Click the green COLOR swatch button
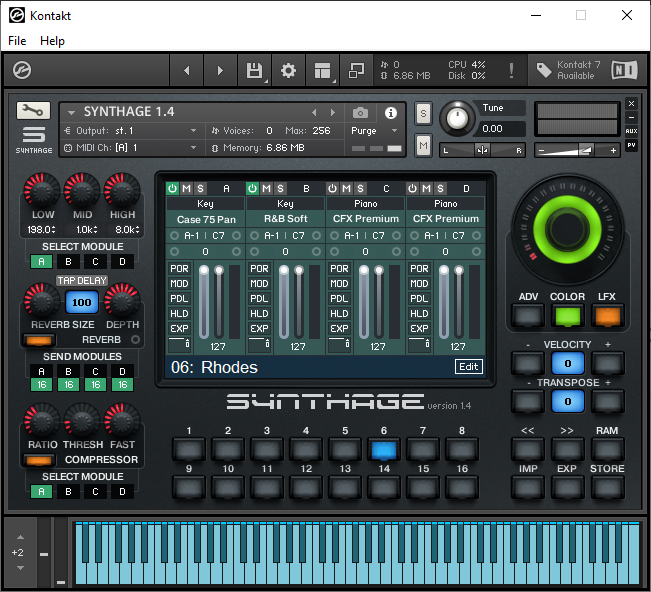651x592 pixels. pos(568,316)
